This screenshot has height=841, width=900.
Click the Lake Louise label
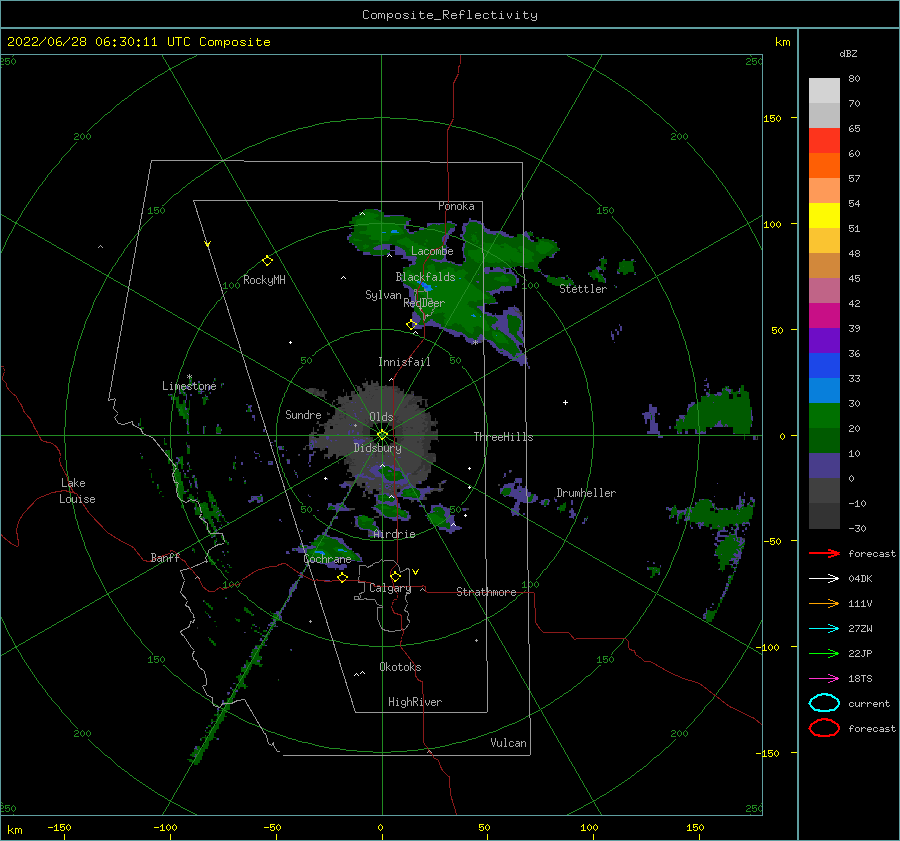[x=77, y=491]
